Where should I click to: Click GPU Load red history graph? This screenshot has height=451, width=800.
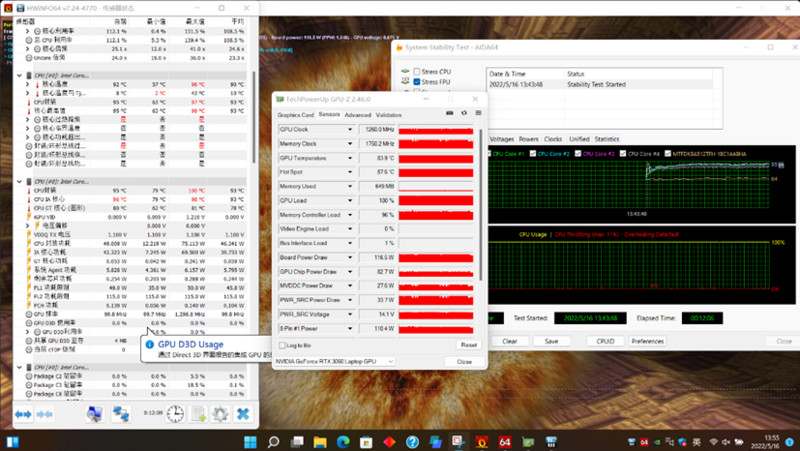[436, 201]
